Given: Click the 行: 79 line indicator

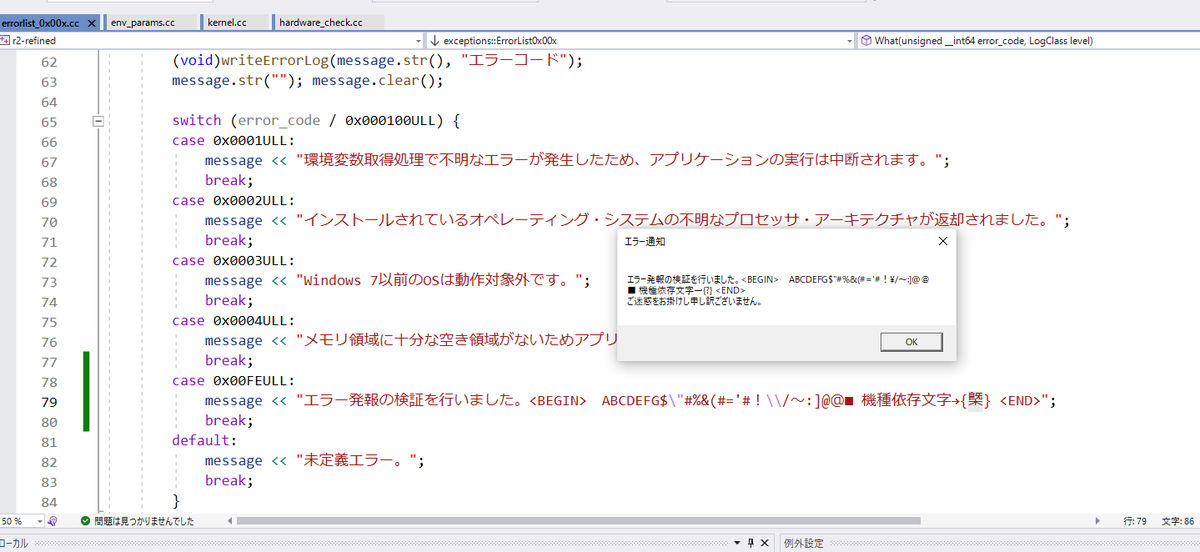Looking at the screenshot, I should [1134, 521].
